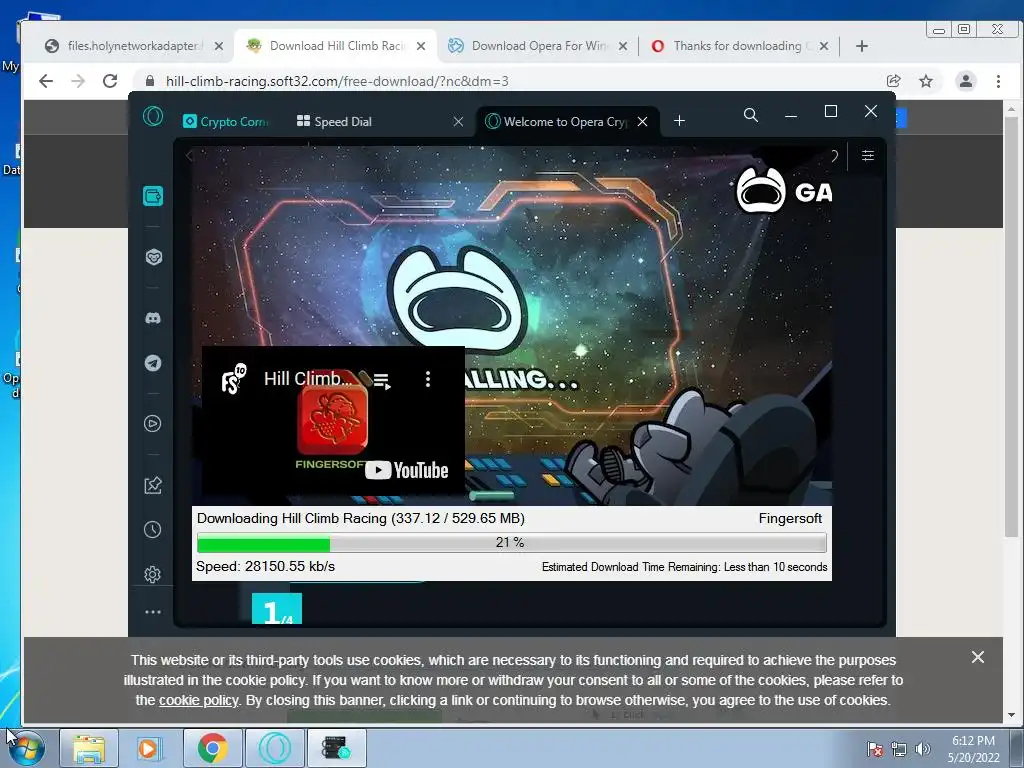
Task: Open the three-dot more menu in Opera sidebar
Action: click(x=153, y=612)
